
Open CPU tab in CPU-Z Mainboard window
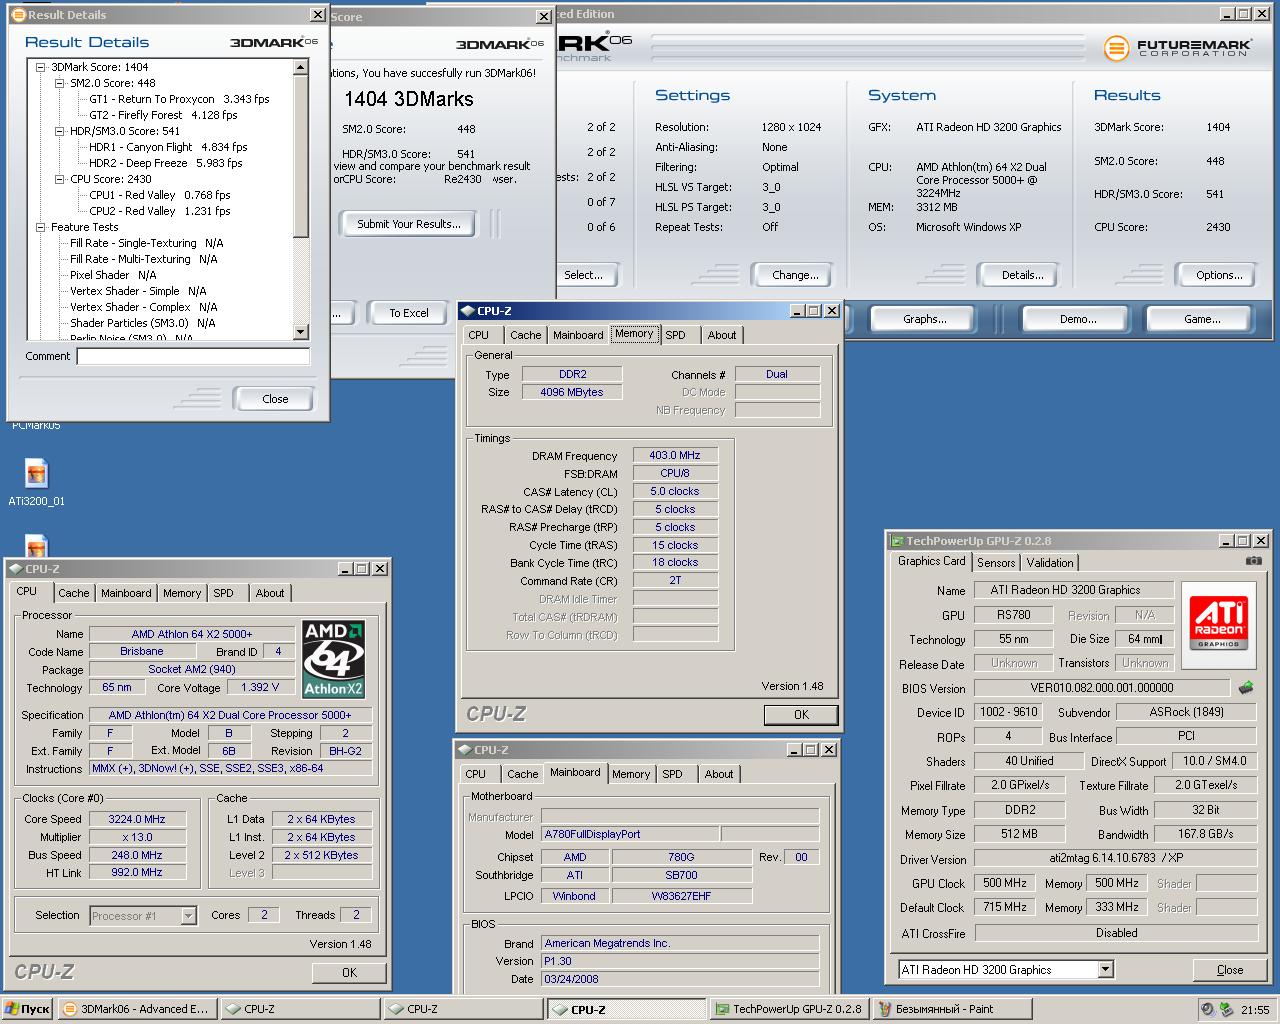(x=476, y=774)
